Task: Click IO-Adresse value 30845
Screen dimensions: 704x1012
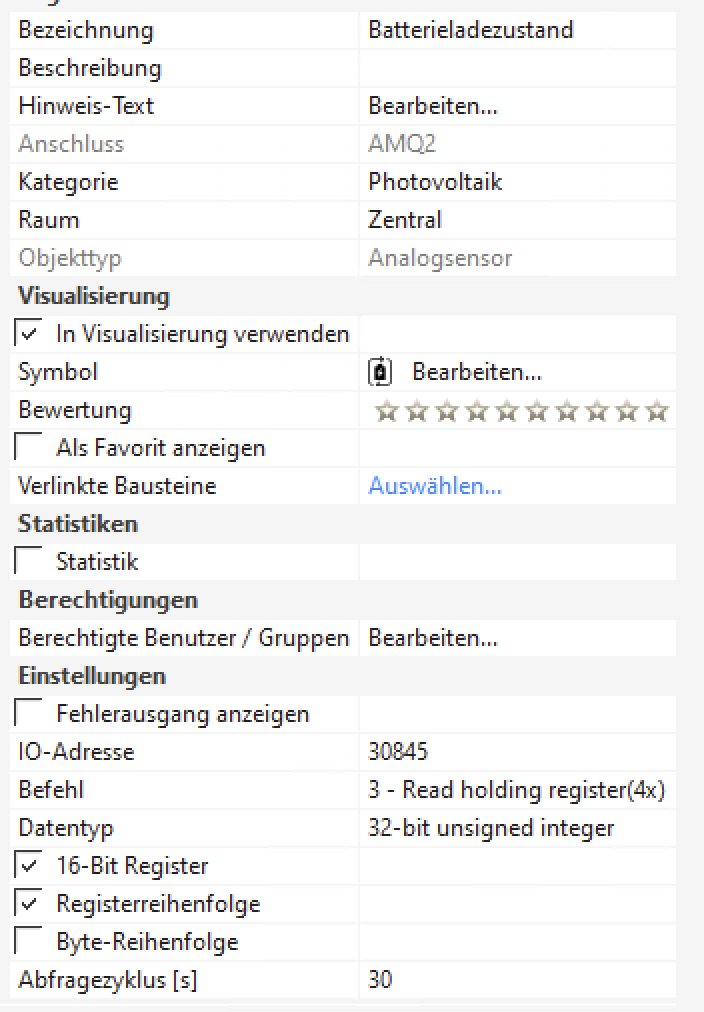Action: [518, 752]
